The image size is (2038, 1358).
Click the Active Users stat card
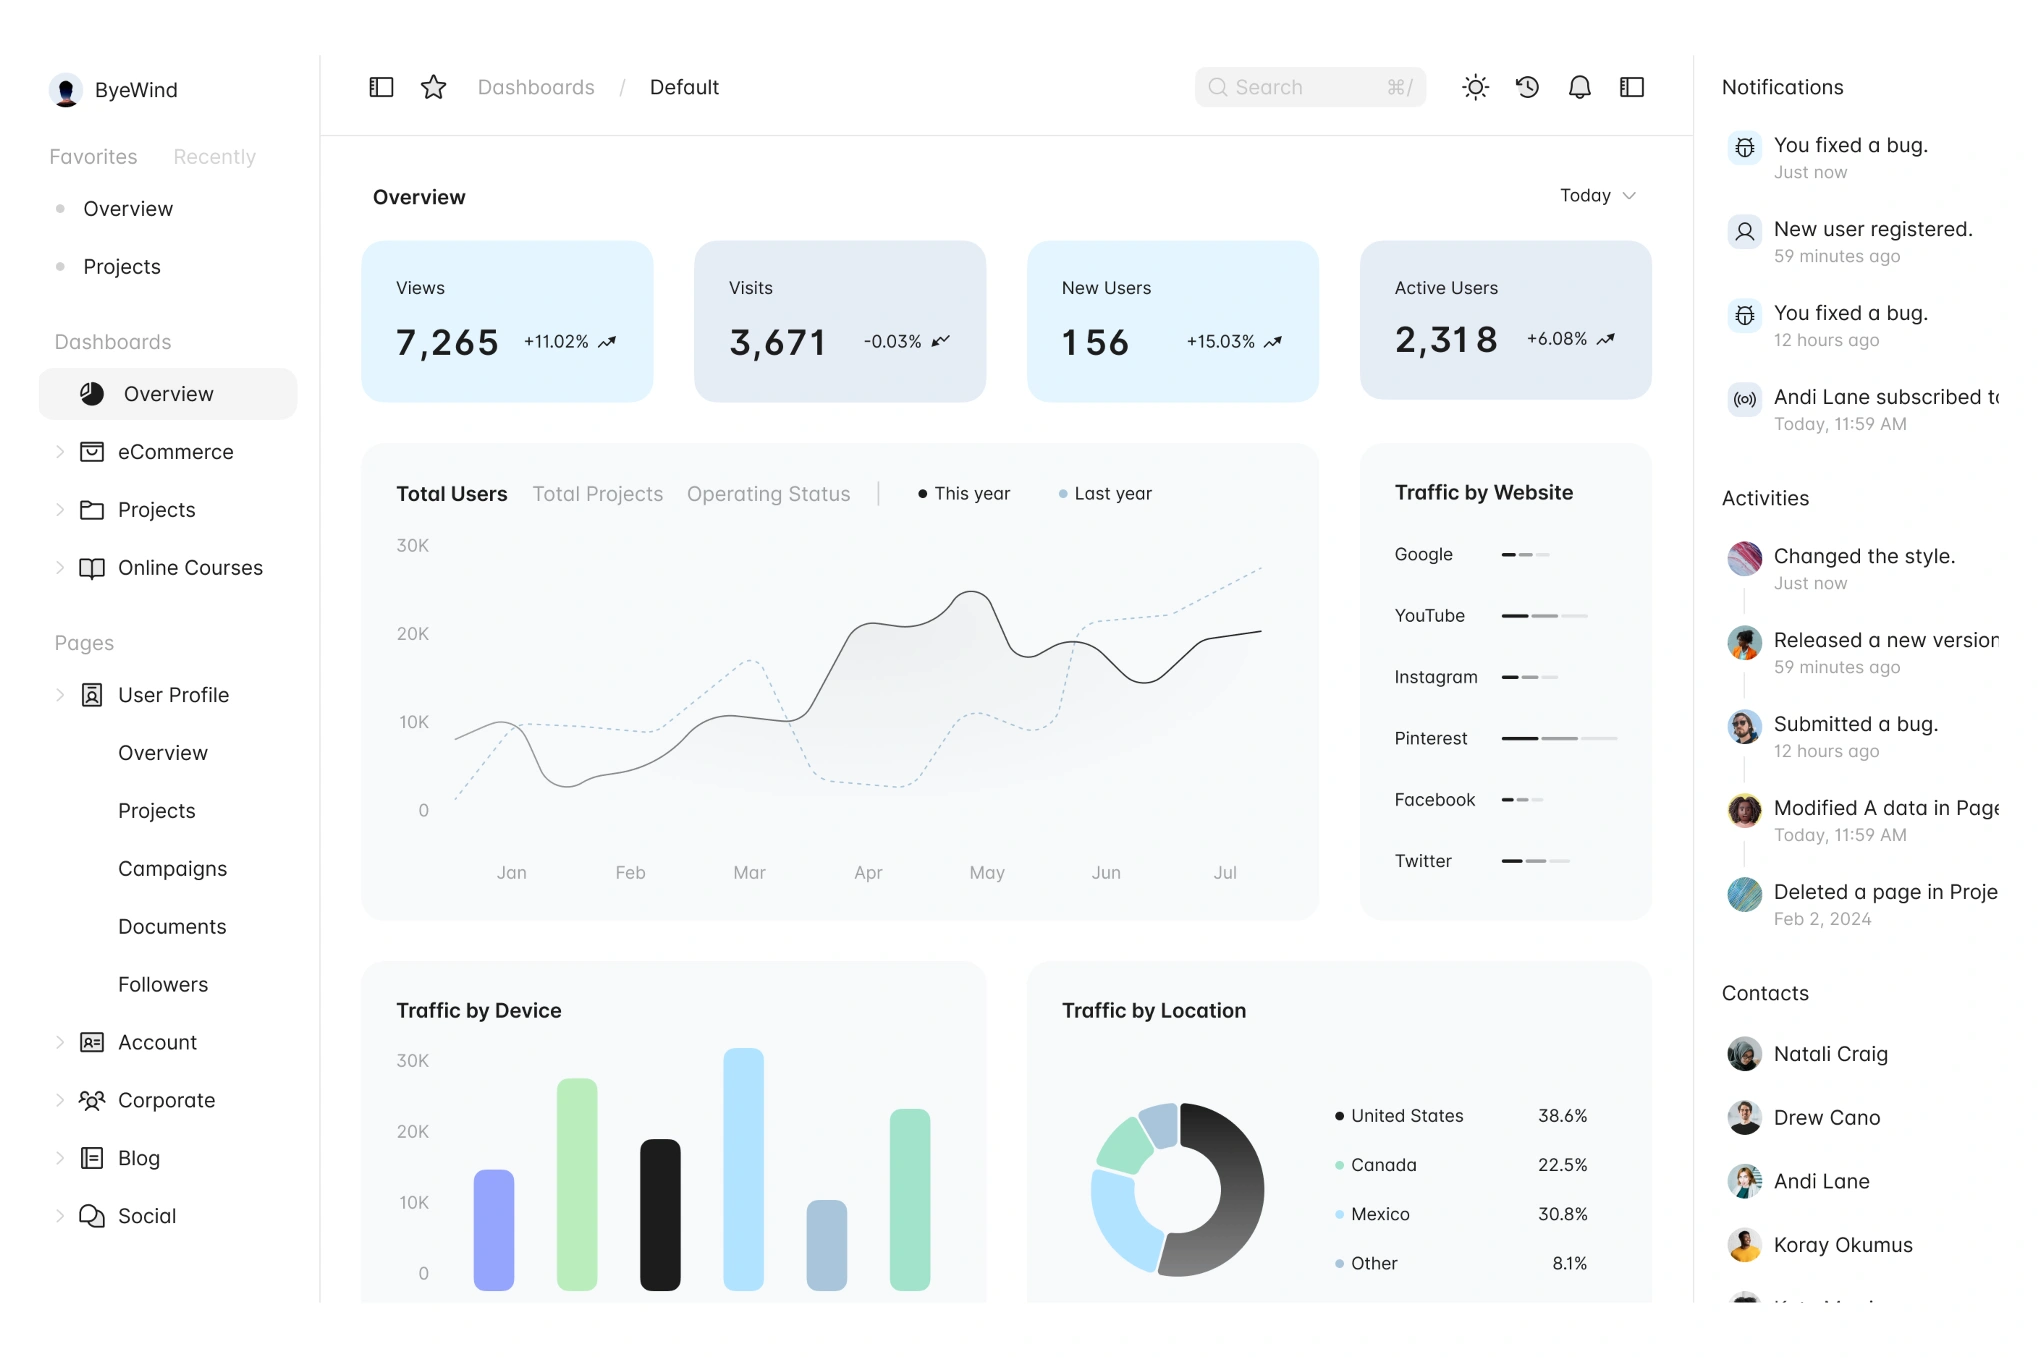coord(1505,320)
